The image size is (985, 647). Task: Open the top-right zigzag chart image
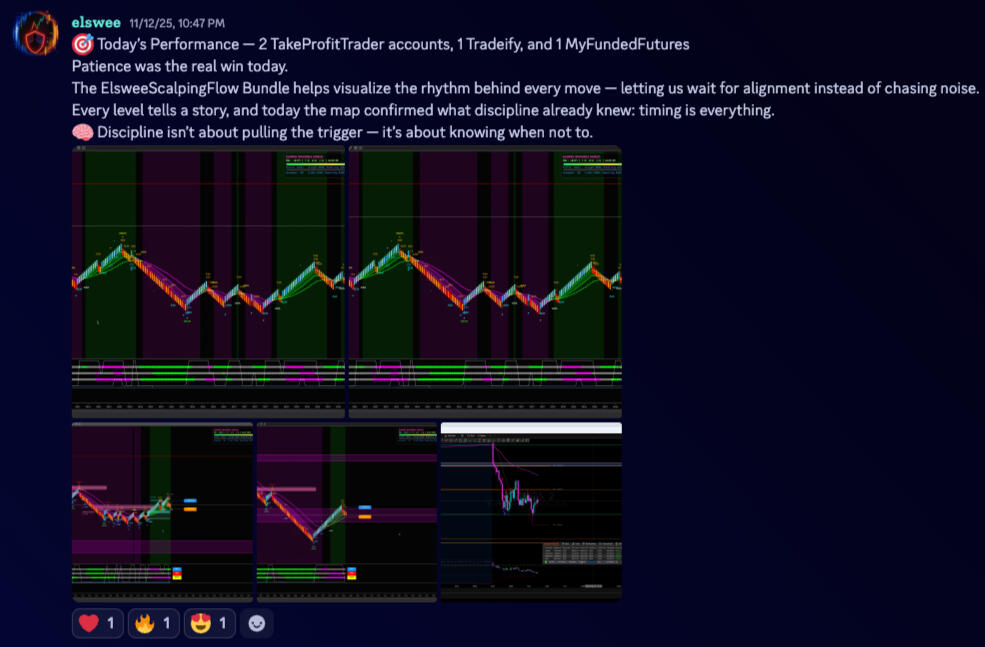click(x=484, y=281)
